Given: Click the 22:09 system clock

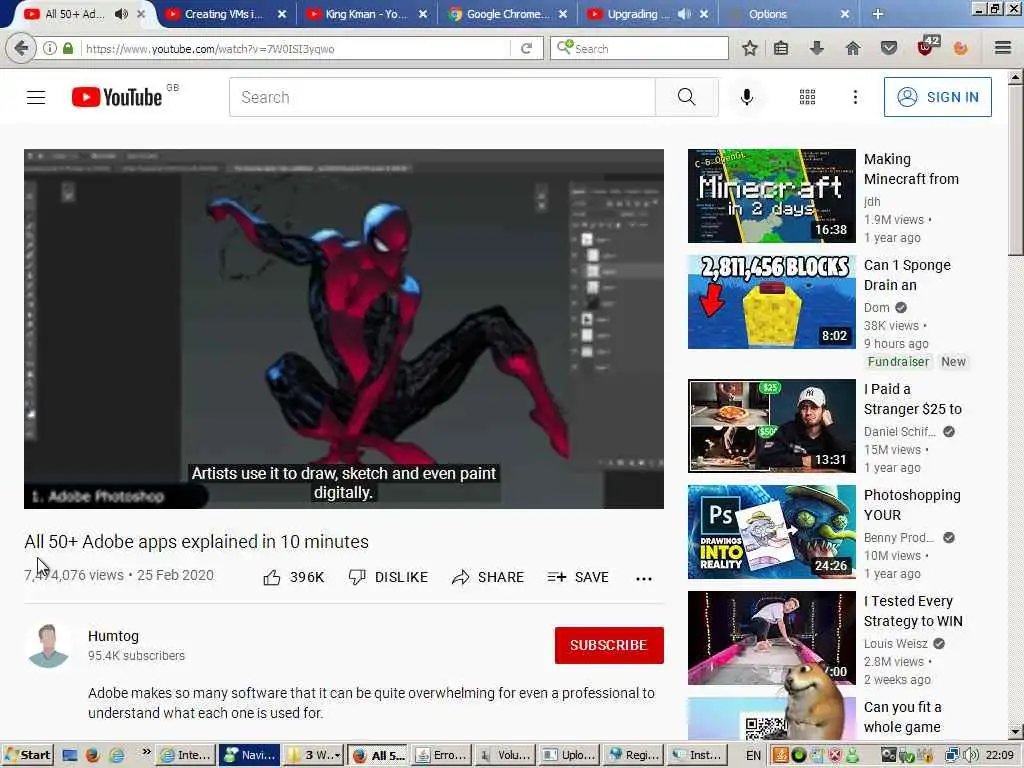Looking at the screenshot, I should click(x=999, y=756).
